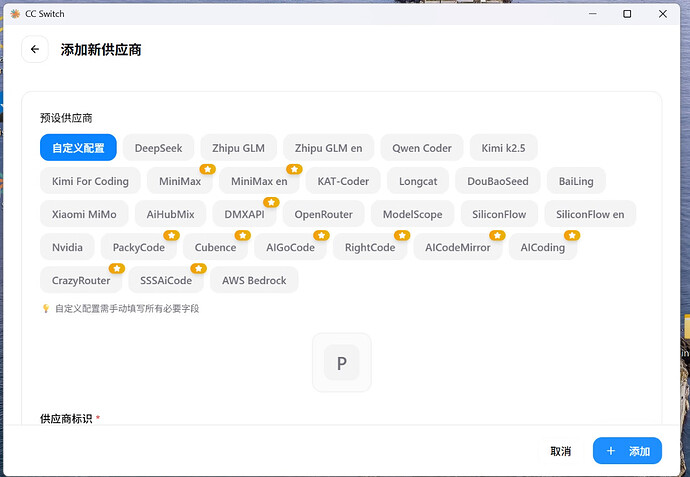Click the 预设供应商 heading
This screenshot has width=690, height=477.
pyautogui.click(x=66, y=118)
